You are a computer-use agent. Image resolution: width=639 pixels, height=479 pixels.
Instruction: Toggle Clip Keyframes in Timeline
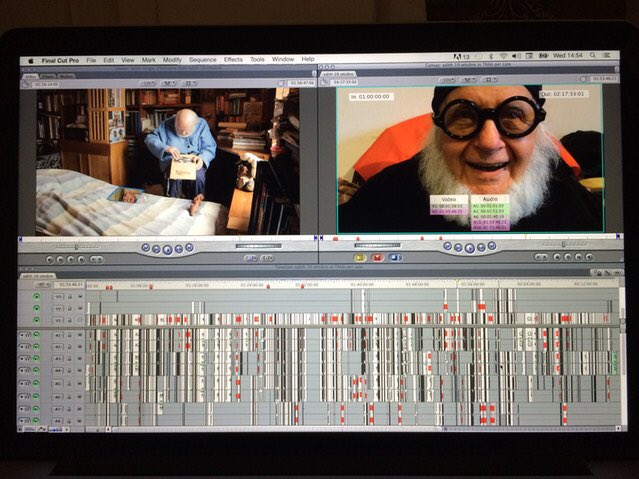[x=30, y=429]
